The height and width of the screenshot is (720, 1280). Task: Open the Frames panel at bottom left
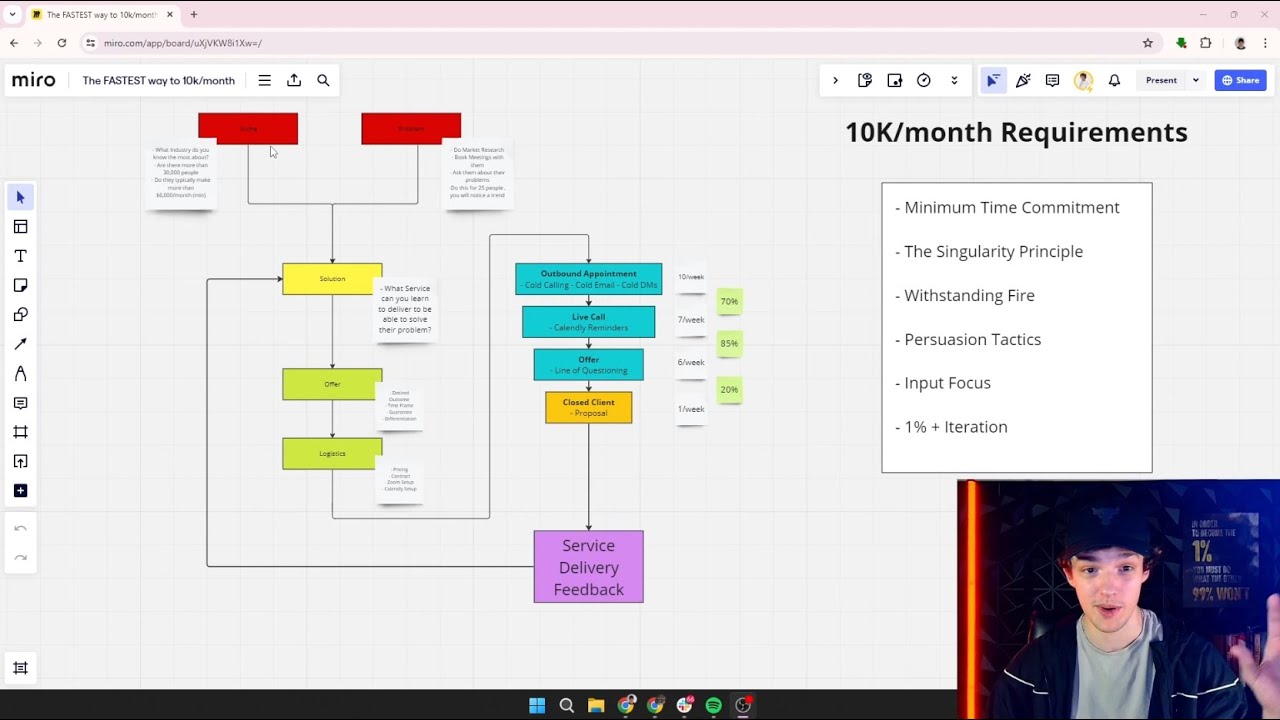(x=20, y=668)
